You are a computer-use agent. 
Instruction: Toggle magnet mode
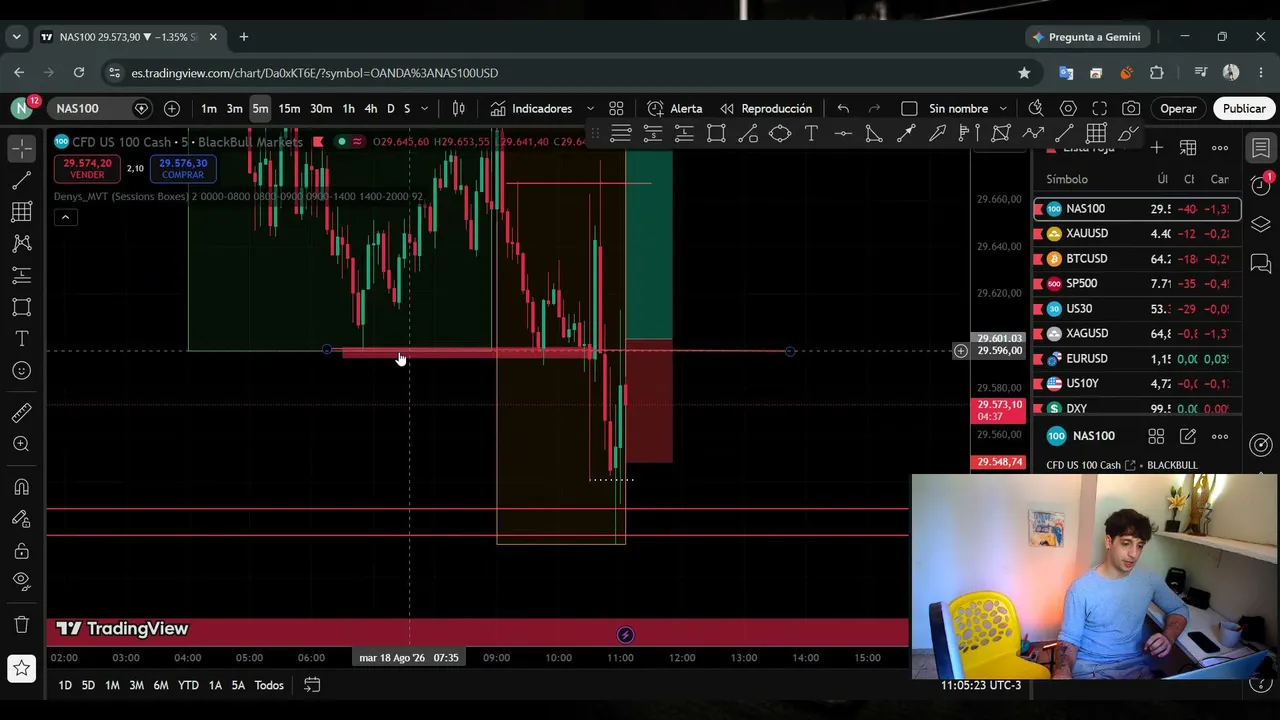coord(21,487)
